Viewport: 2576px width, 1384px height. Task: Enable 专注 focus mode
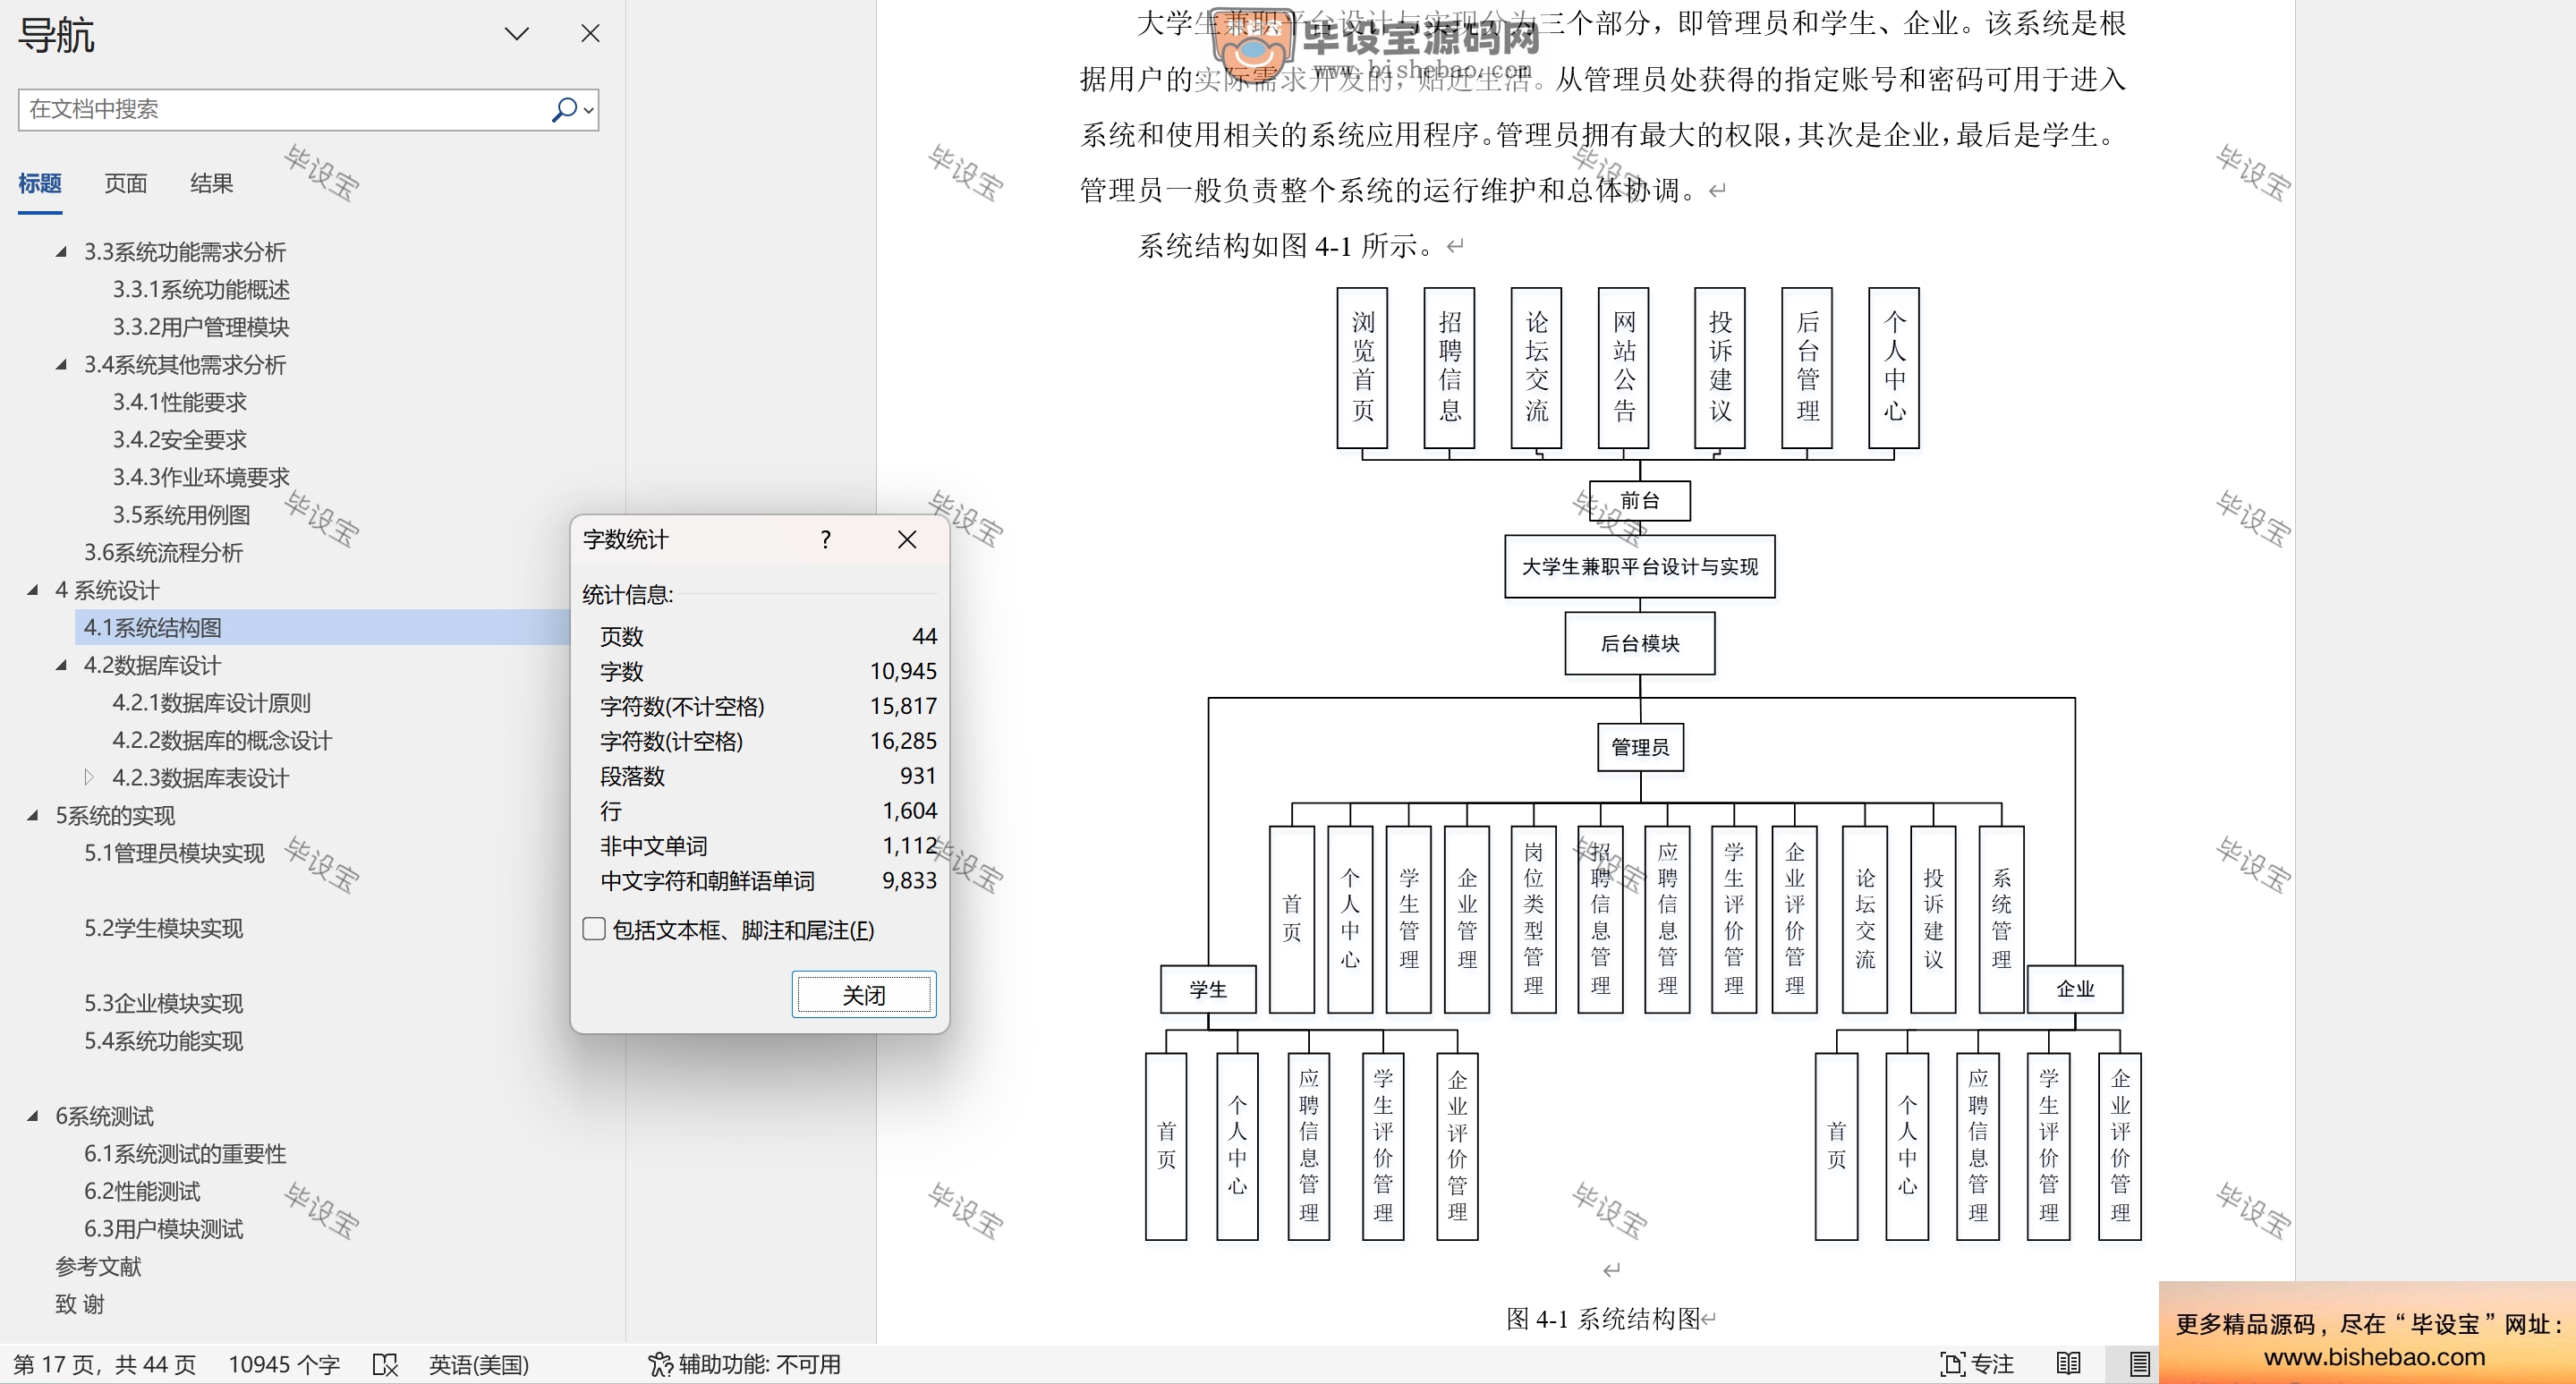(1977, 1364)
